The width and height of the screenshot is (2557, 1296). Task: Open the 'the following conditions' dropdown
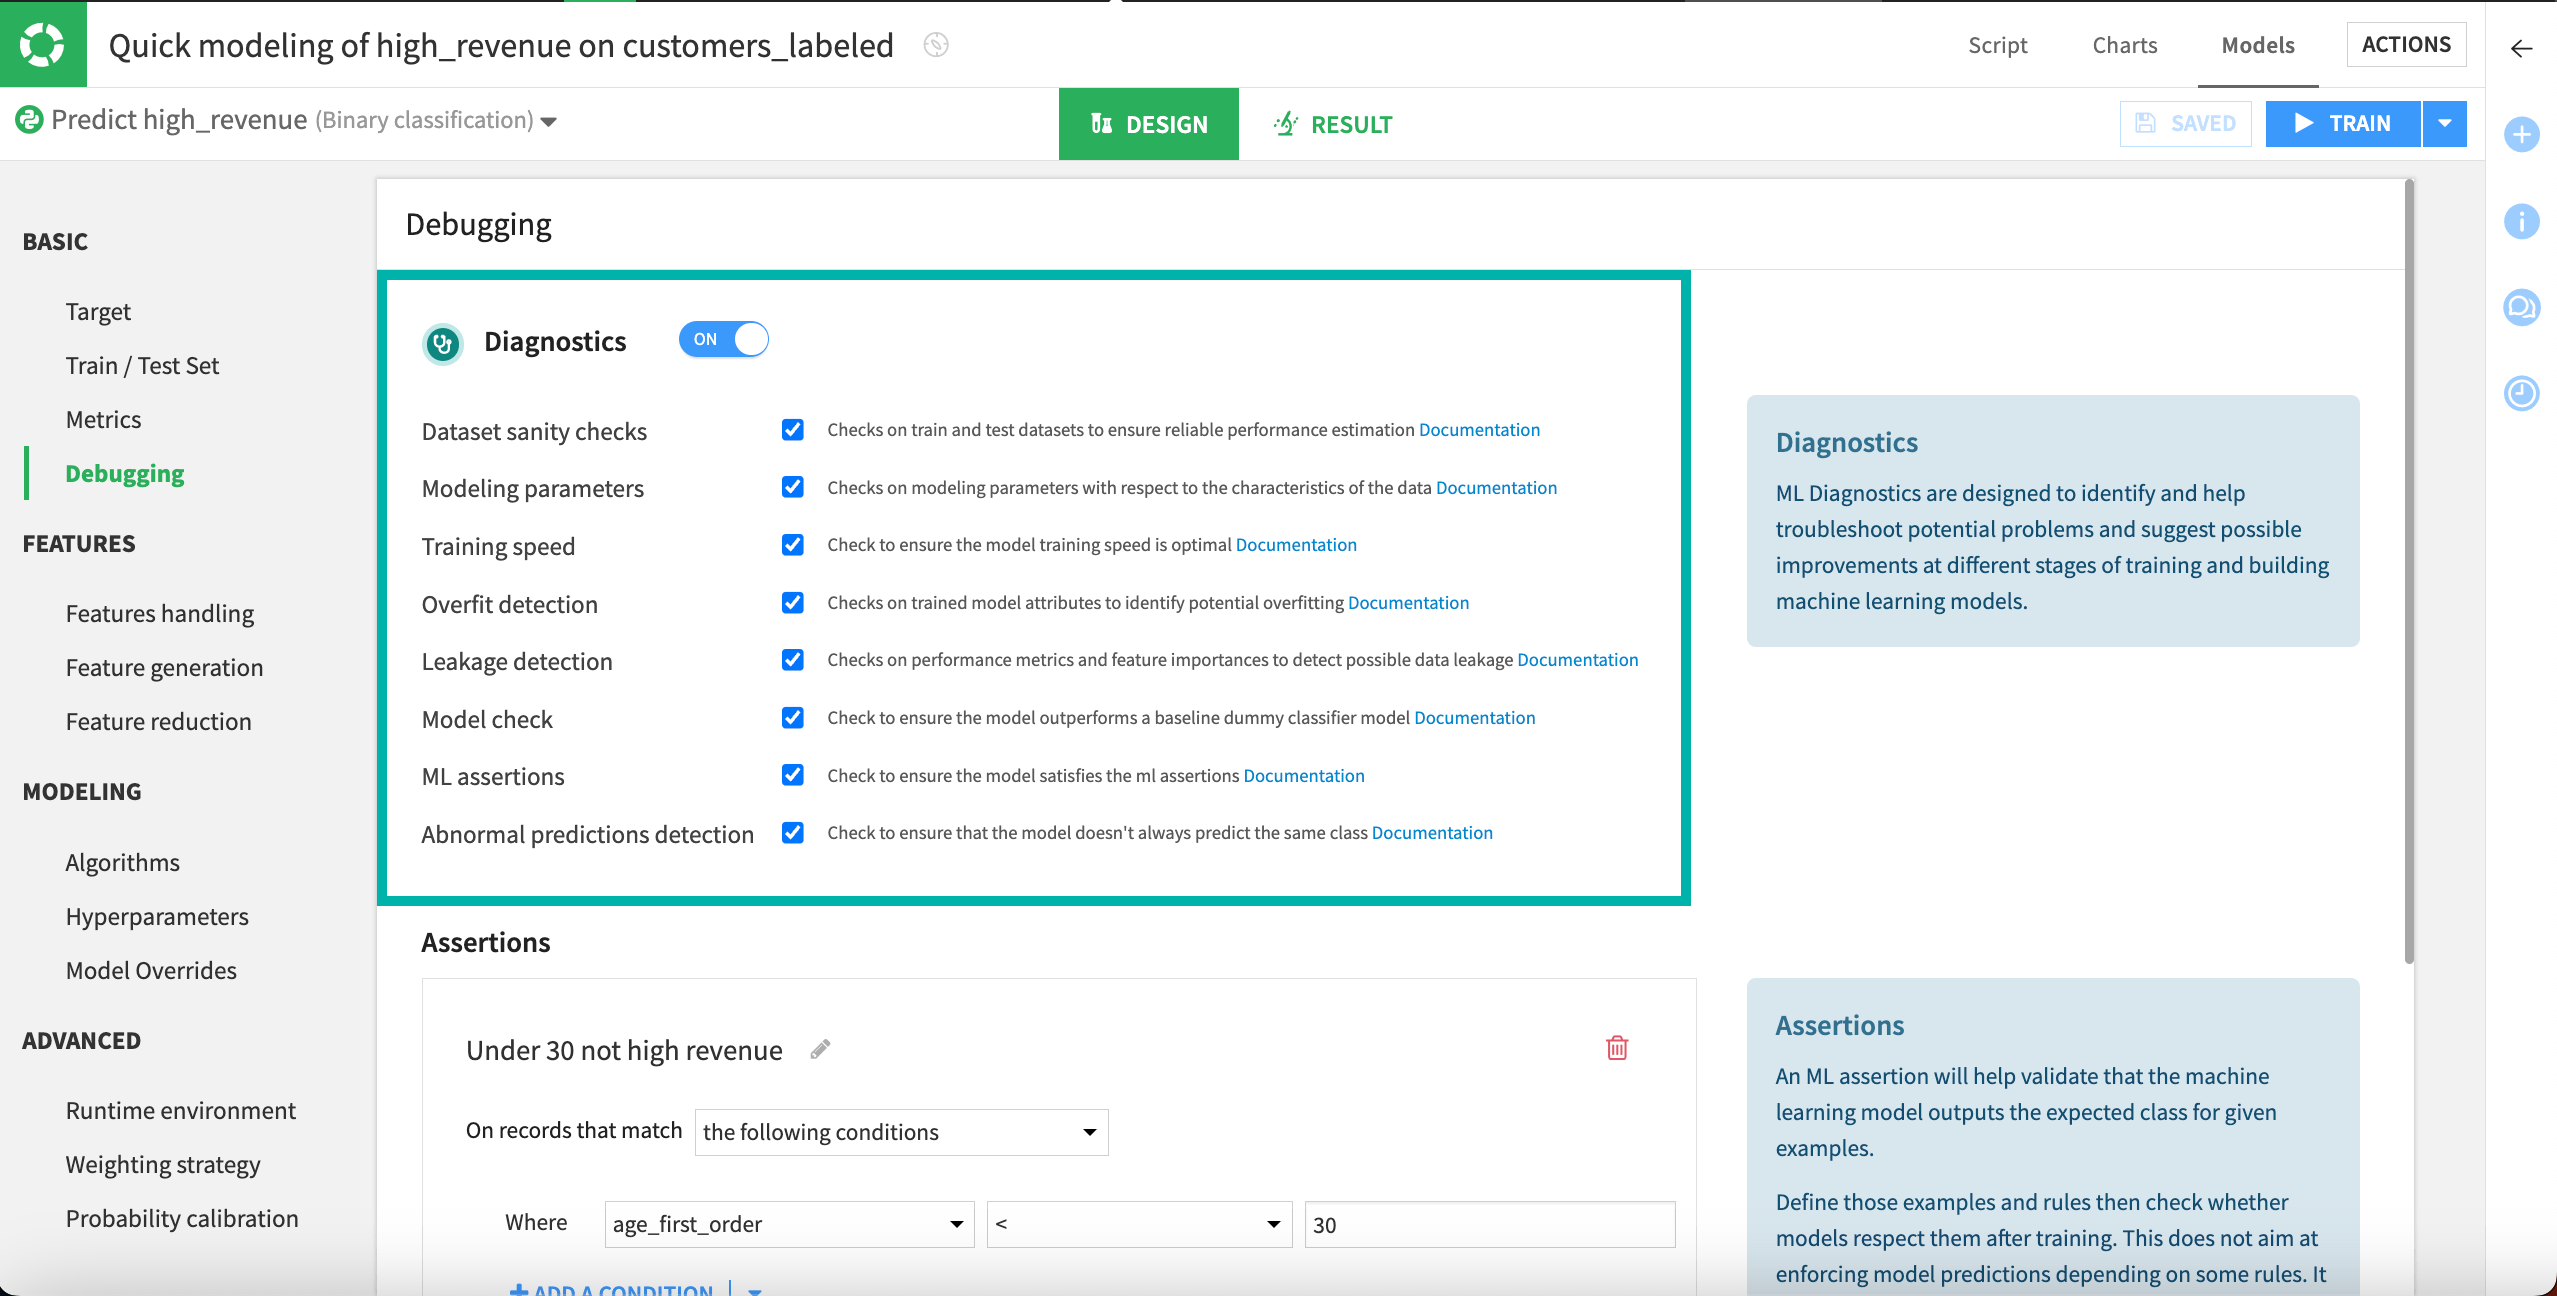click(900, 1131)
